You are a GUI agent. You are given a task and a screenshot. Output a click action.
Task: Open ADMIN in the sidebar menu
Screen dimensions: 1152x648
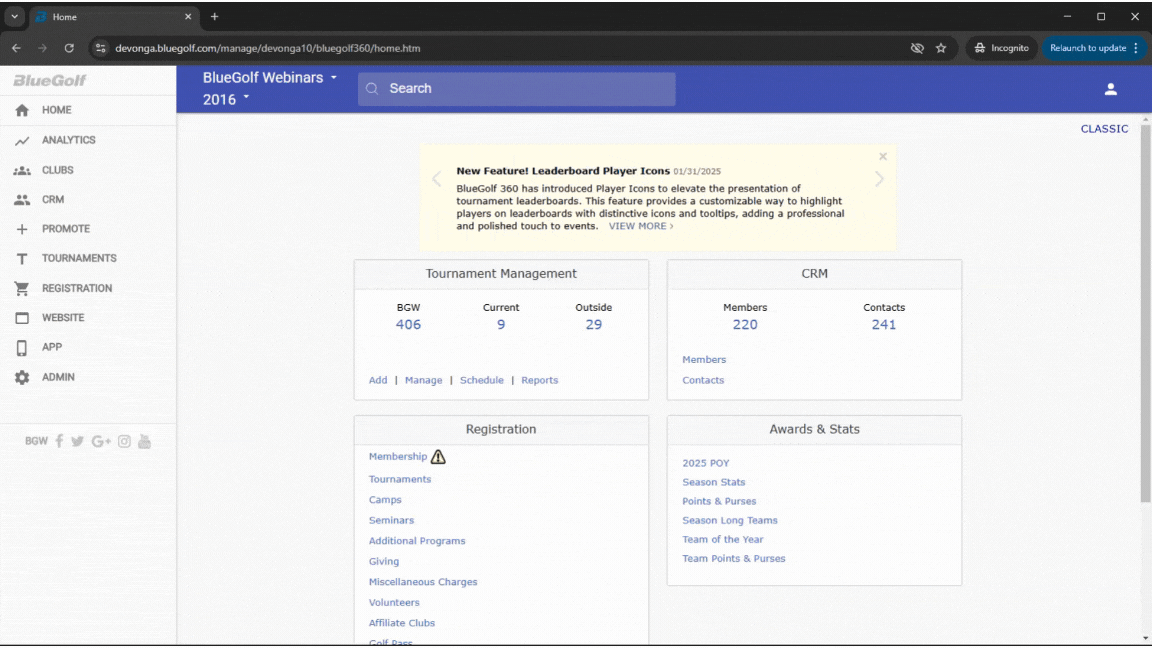pos(58,378)
